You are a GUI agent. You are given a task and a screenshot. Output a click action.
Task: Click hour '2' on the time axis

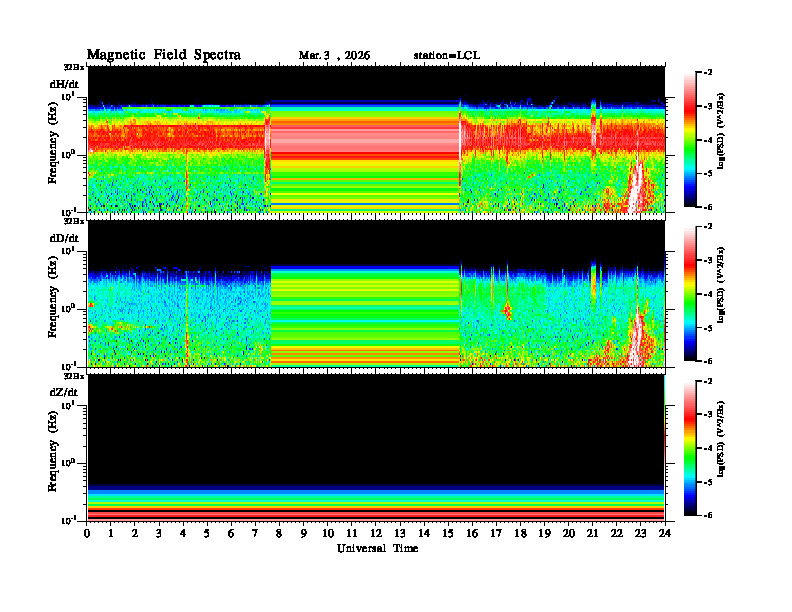pyautogui.click(x=135, y=534)
